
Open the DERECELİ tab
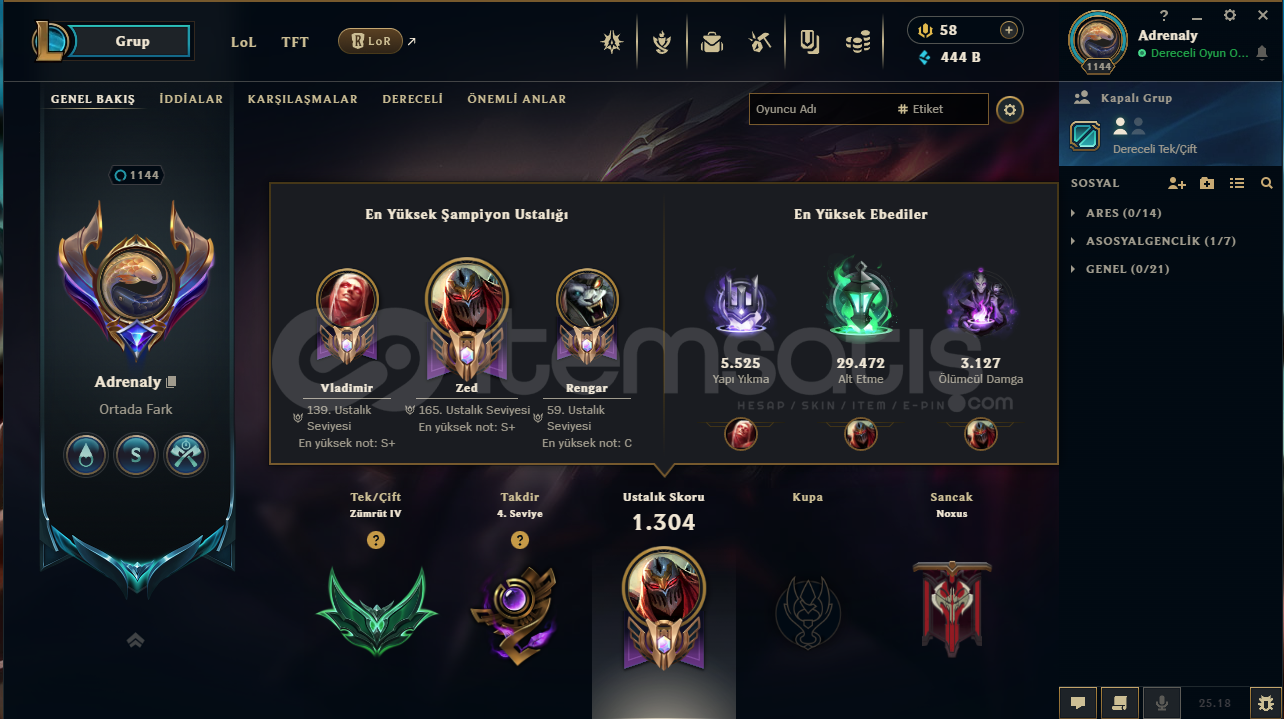pos(413,99)
